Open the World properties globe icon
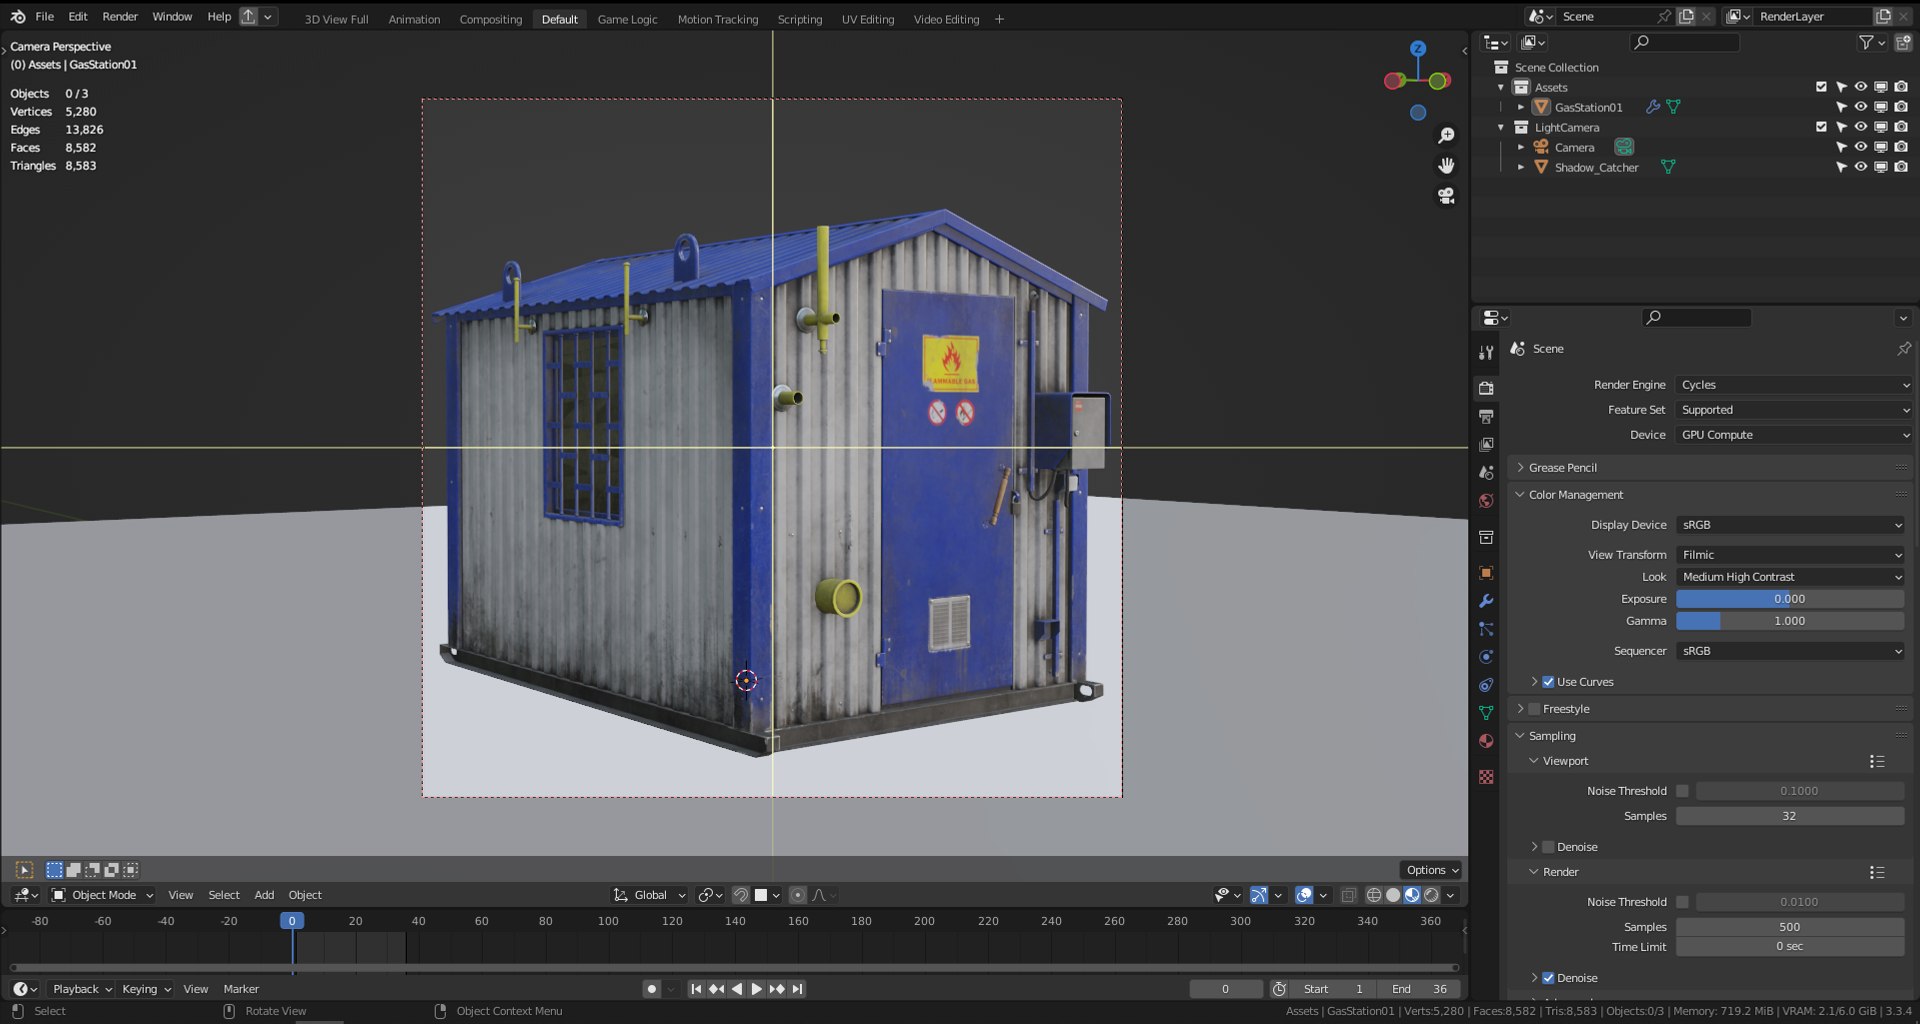 pos(1486,500)
